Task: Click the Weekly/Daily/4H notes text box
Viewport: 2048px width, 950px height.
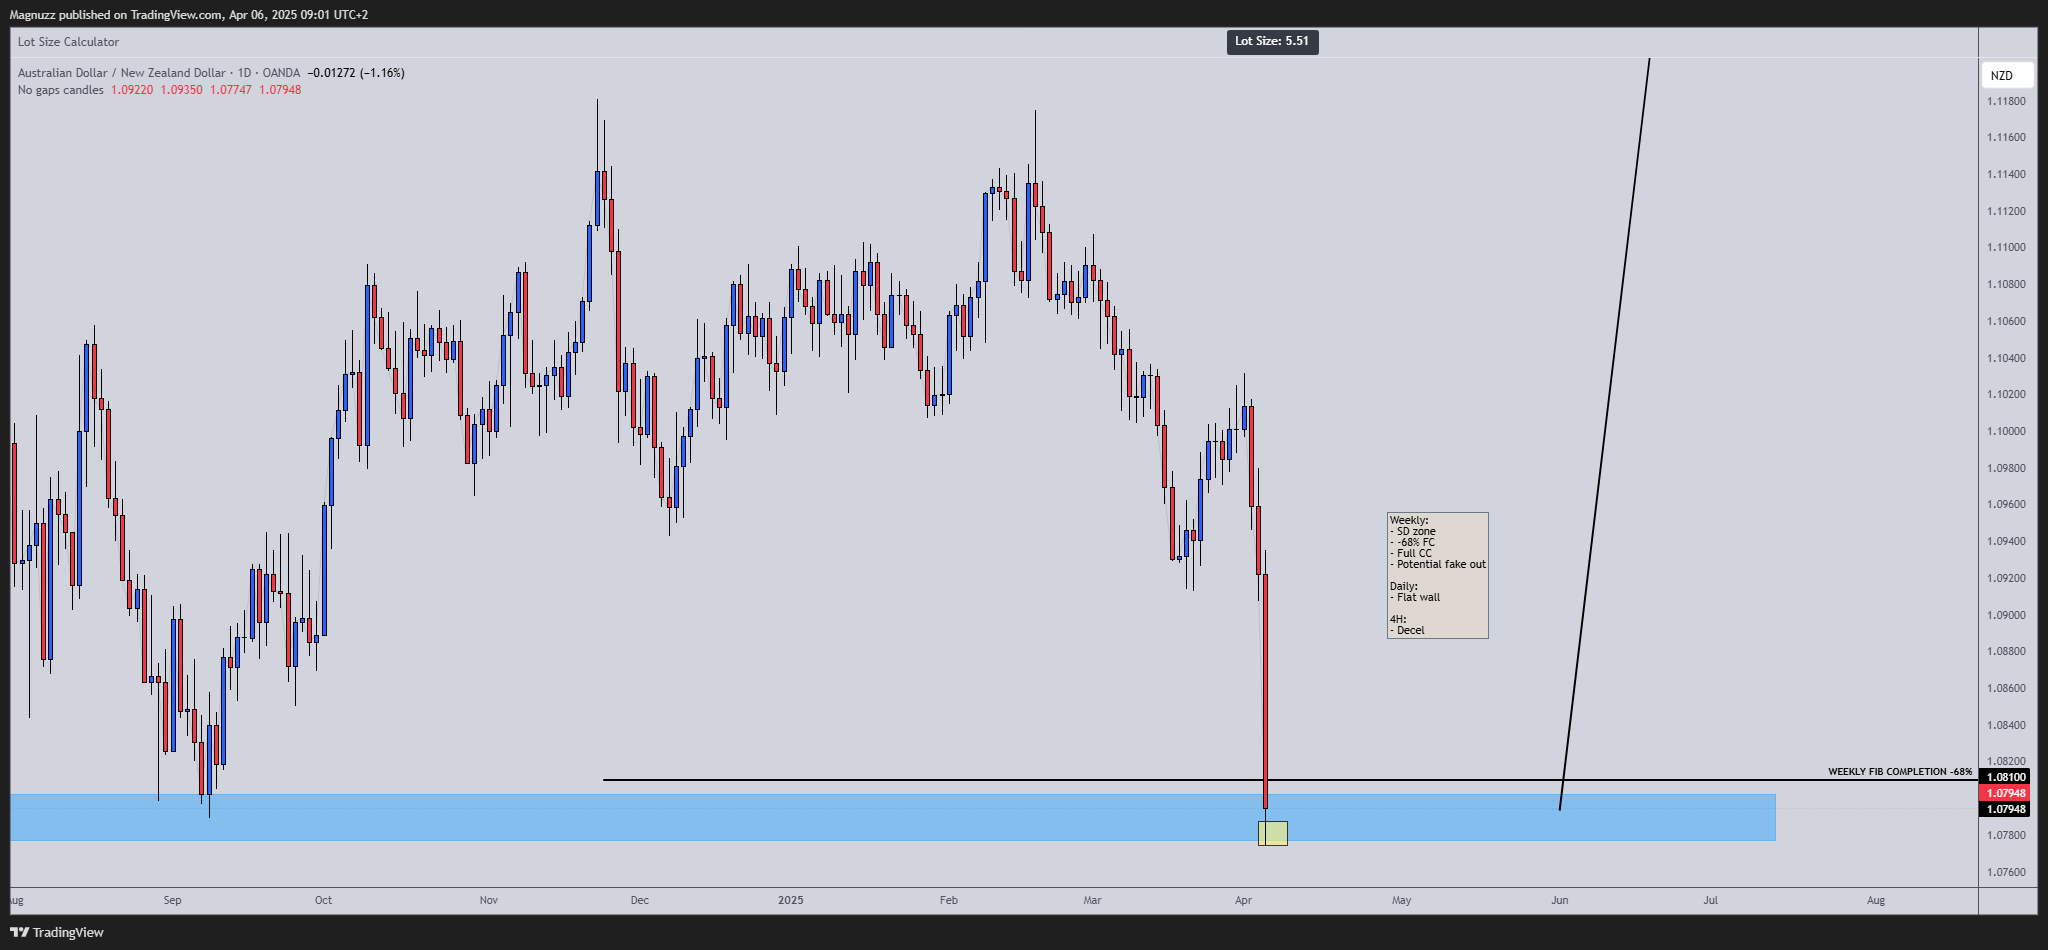Action: [1437, 575]
